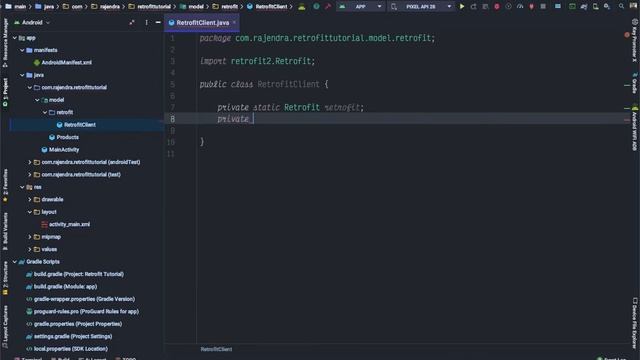Open 2: Favorites side tool window
The image size is (640, 360).
pyautogui.click(x=5, y=186)
